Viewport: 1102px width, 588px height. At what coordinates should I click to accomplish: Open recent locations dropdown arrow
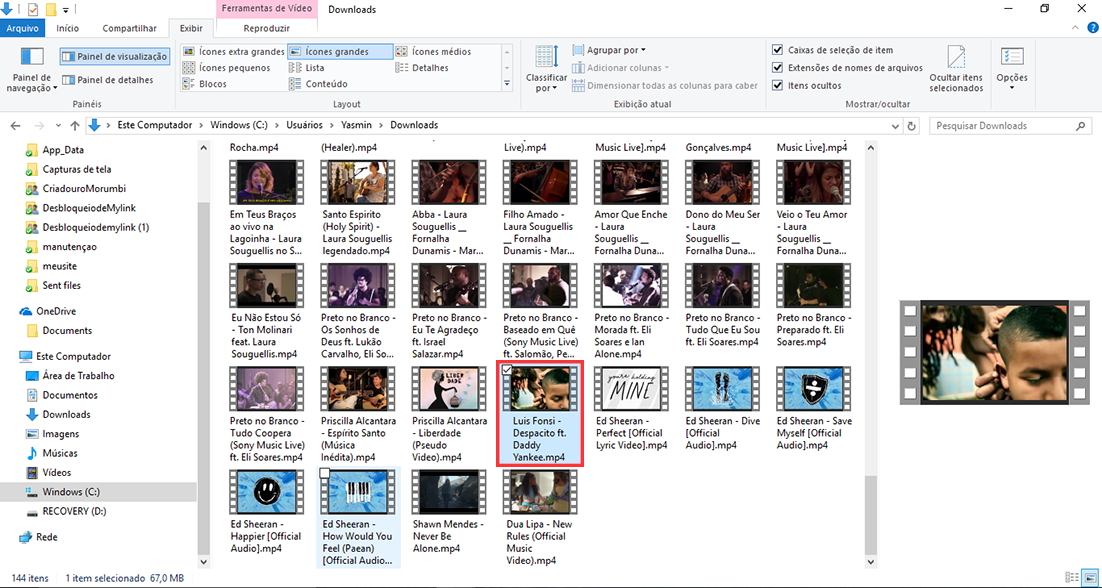coord(59,126)
